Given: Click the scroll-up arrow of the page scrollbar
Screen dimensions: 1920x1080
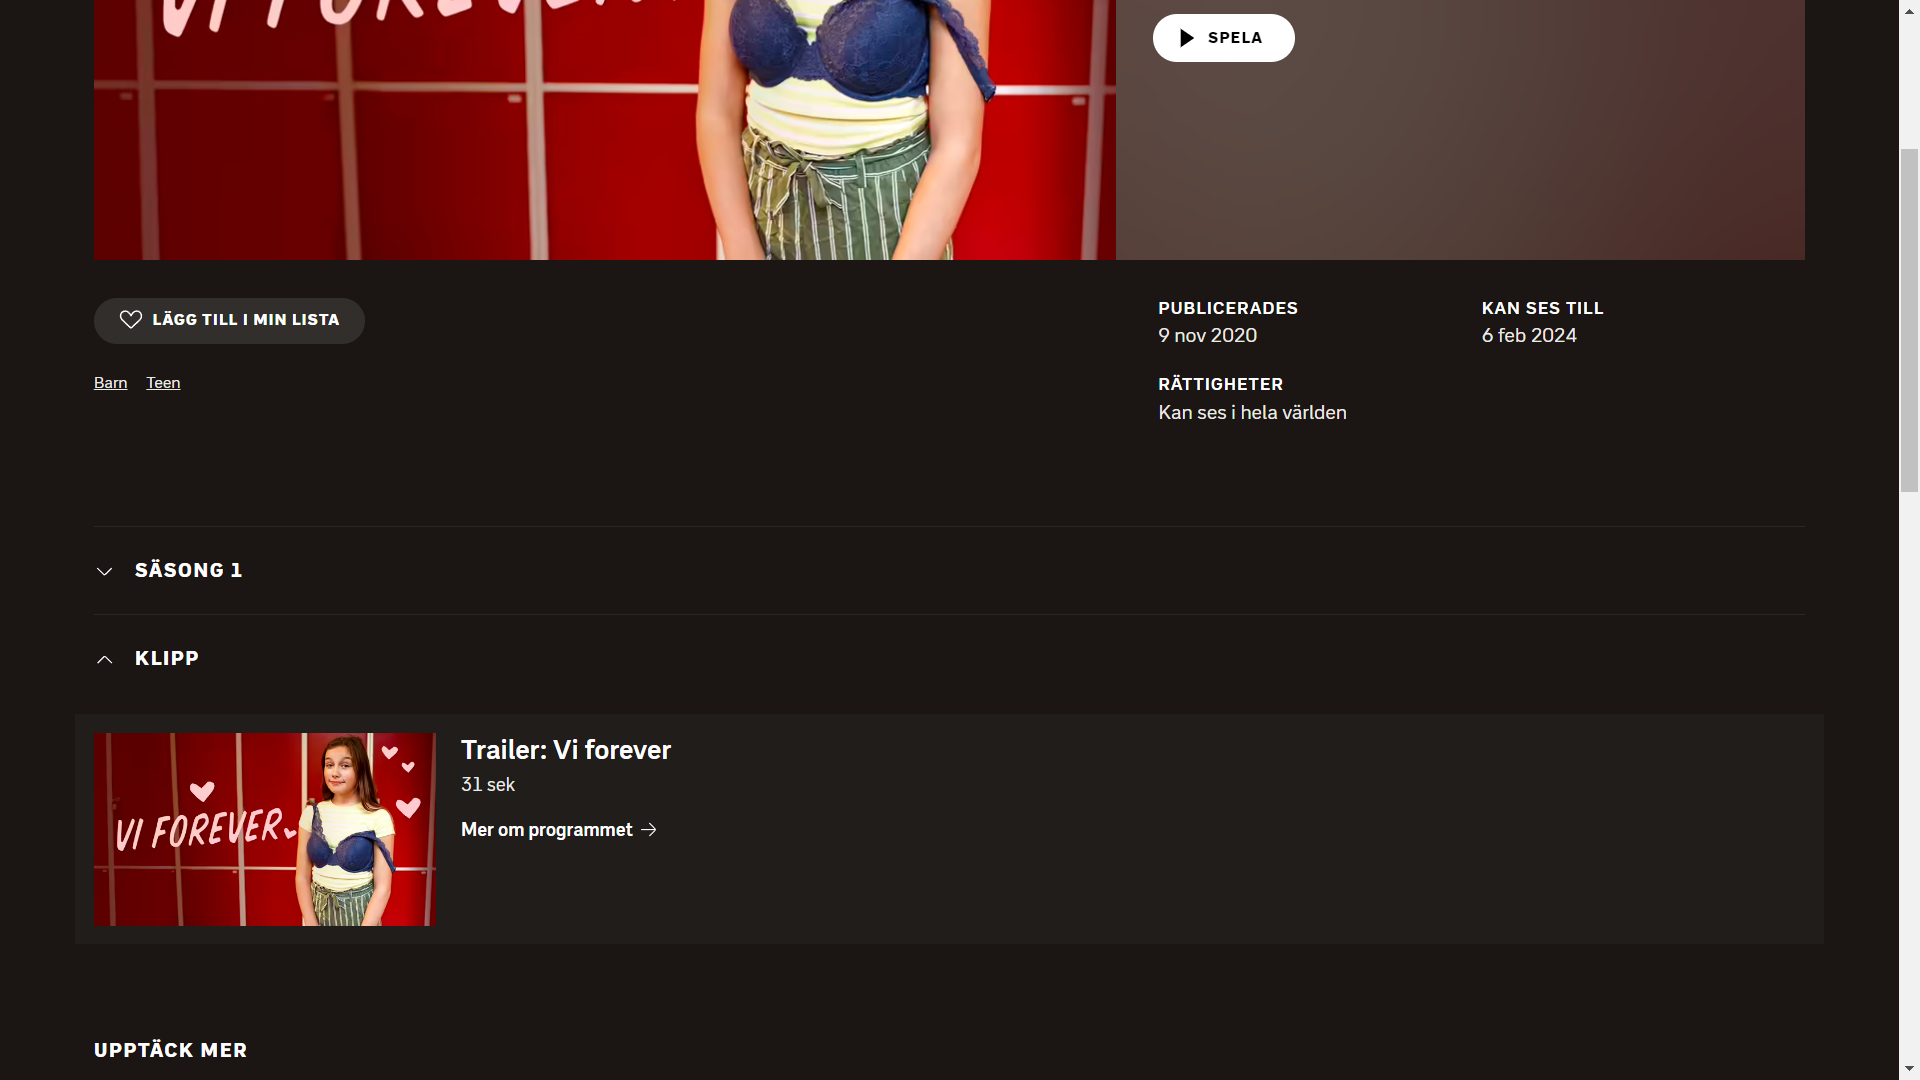Looking at the screenshot, I should point(1909,9).
